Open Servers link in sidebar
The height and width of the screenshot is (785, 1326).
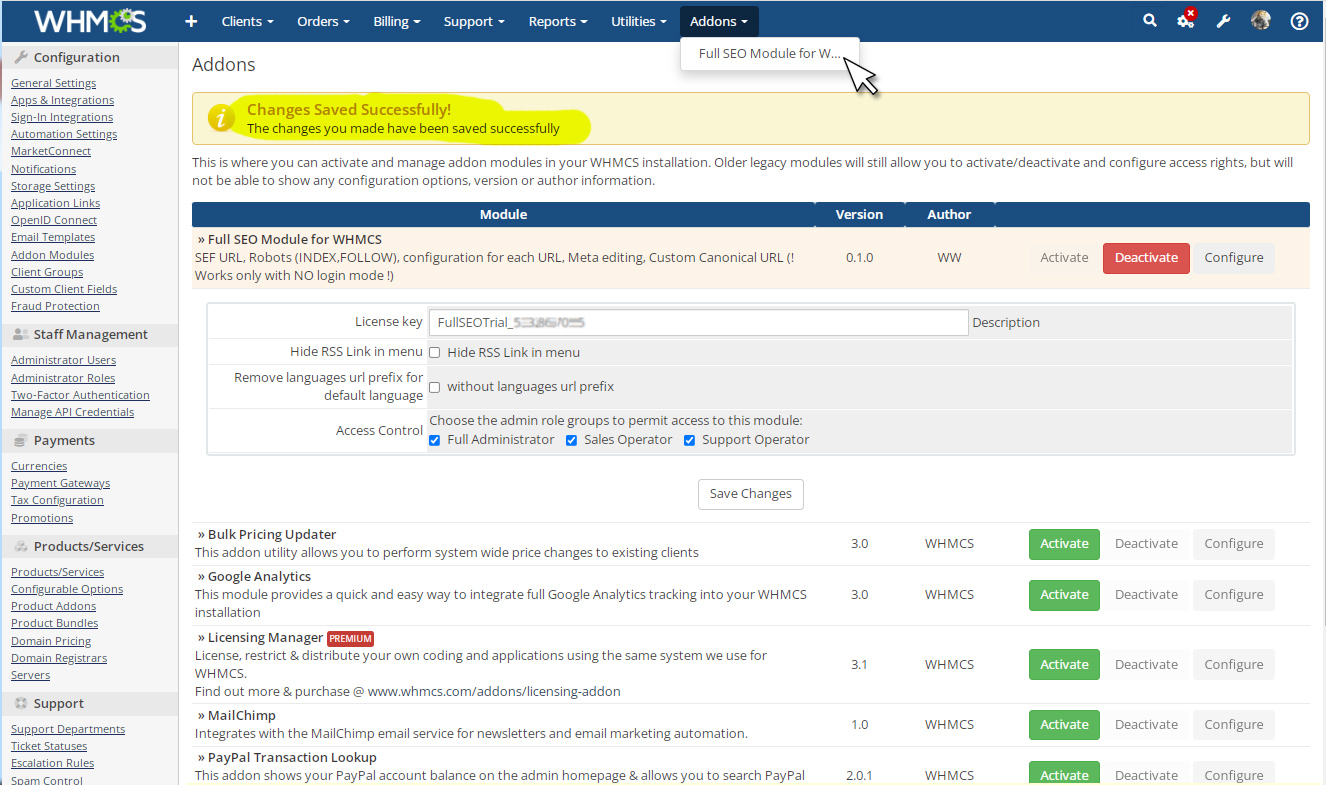pos(30,675)
